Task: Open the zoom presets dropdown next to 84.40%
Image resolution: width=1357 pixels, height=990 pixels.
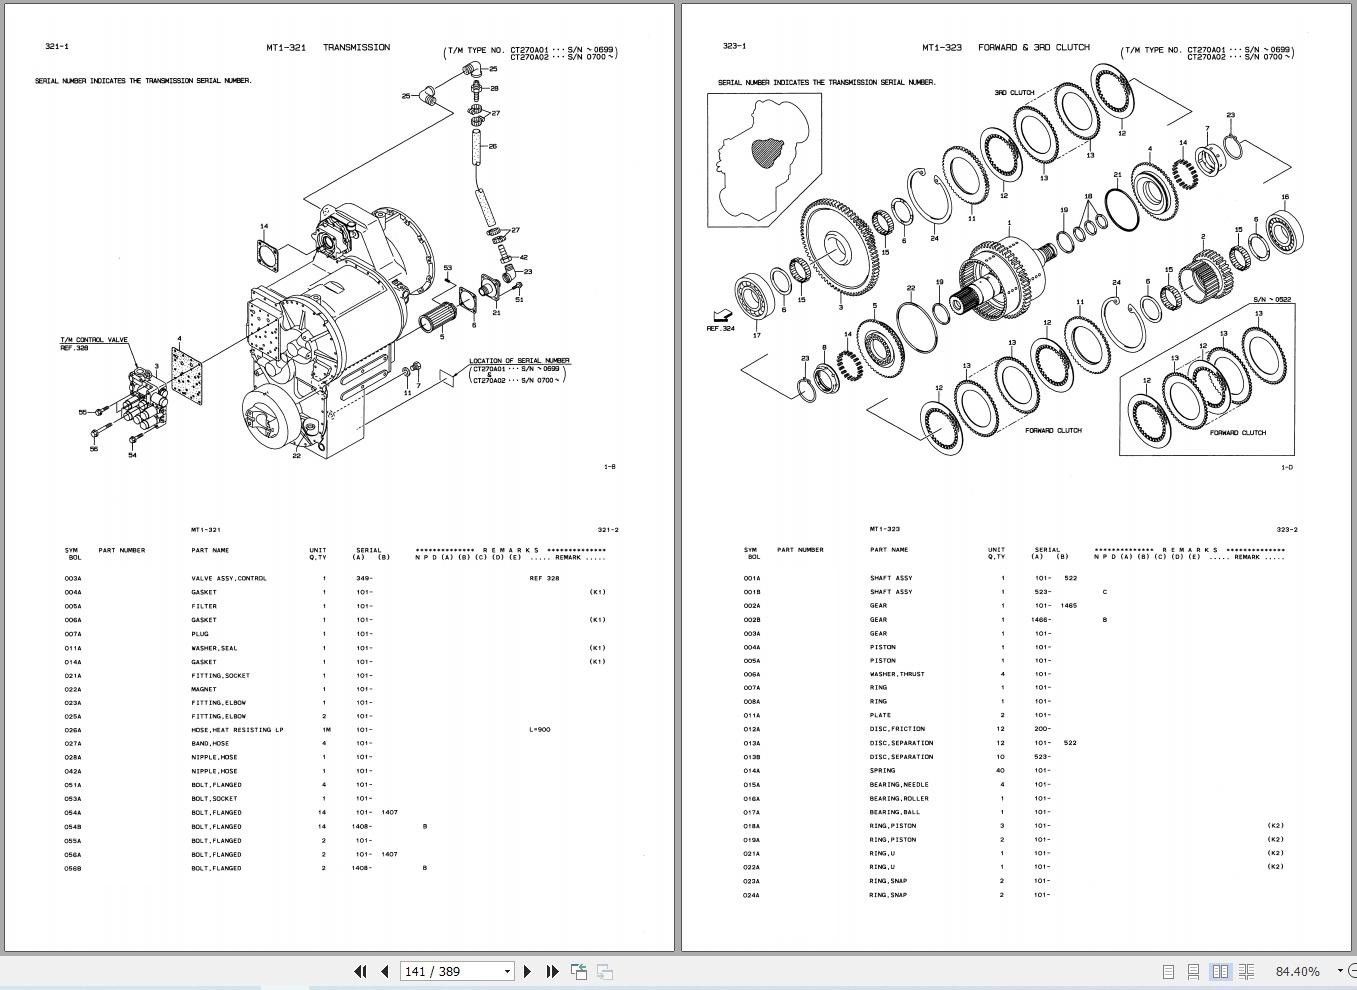Action: pyautogui.click(x=1340, y=971)
